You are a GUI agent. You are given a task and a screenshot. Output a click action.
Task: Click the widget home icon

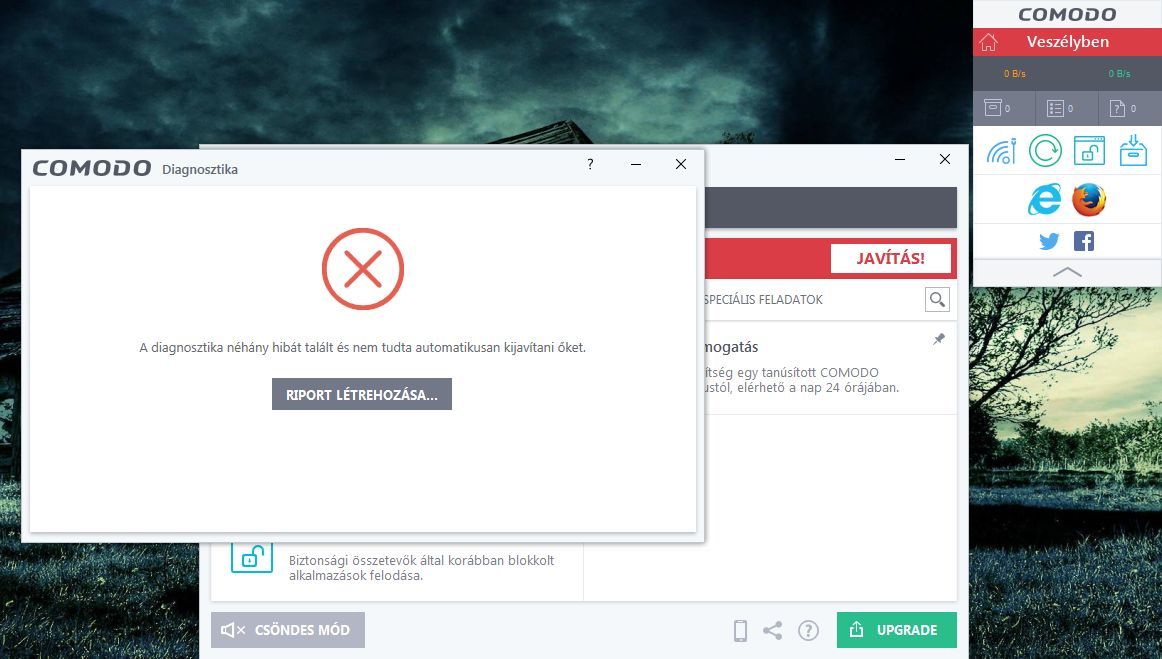tap(989, 42)
